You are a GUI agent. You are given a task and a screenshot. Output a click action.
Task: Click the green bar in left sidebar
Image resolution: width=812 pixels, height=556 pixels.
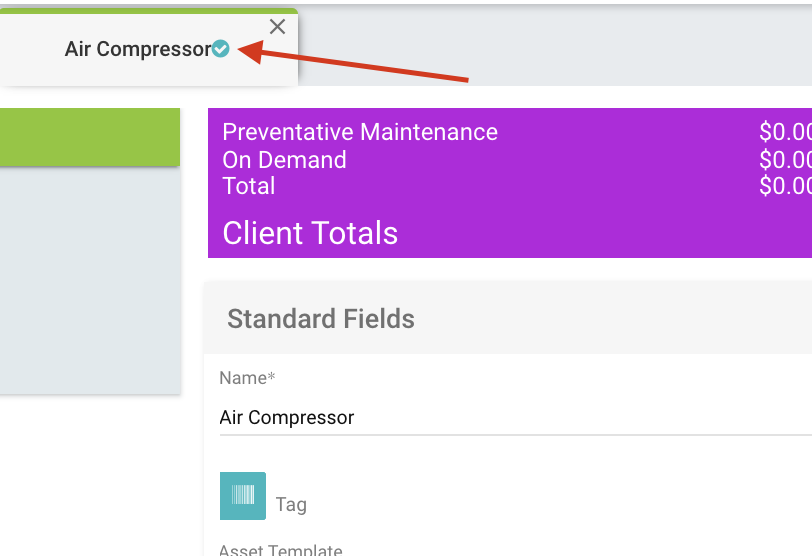coord(90,137)
